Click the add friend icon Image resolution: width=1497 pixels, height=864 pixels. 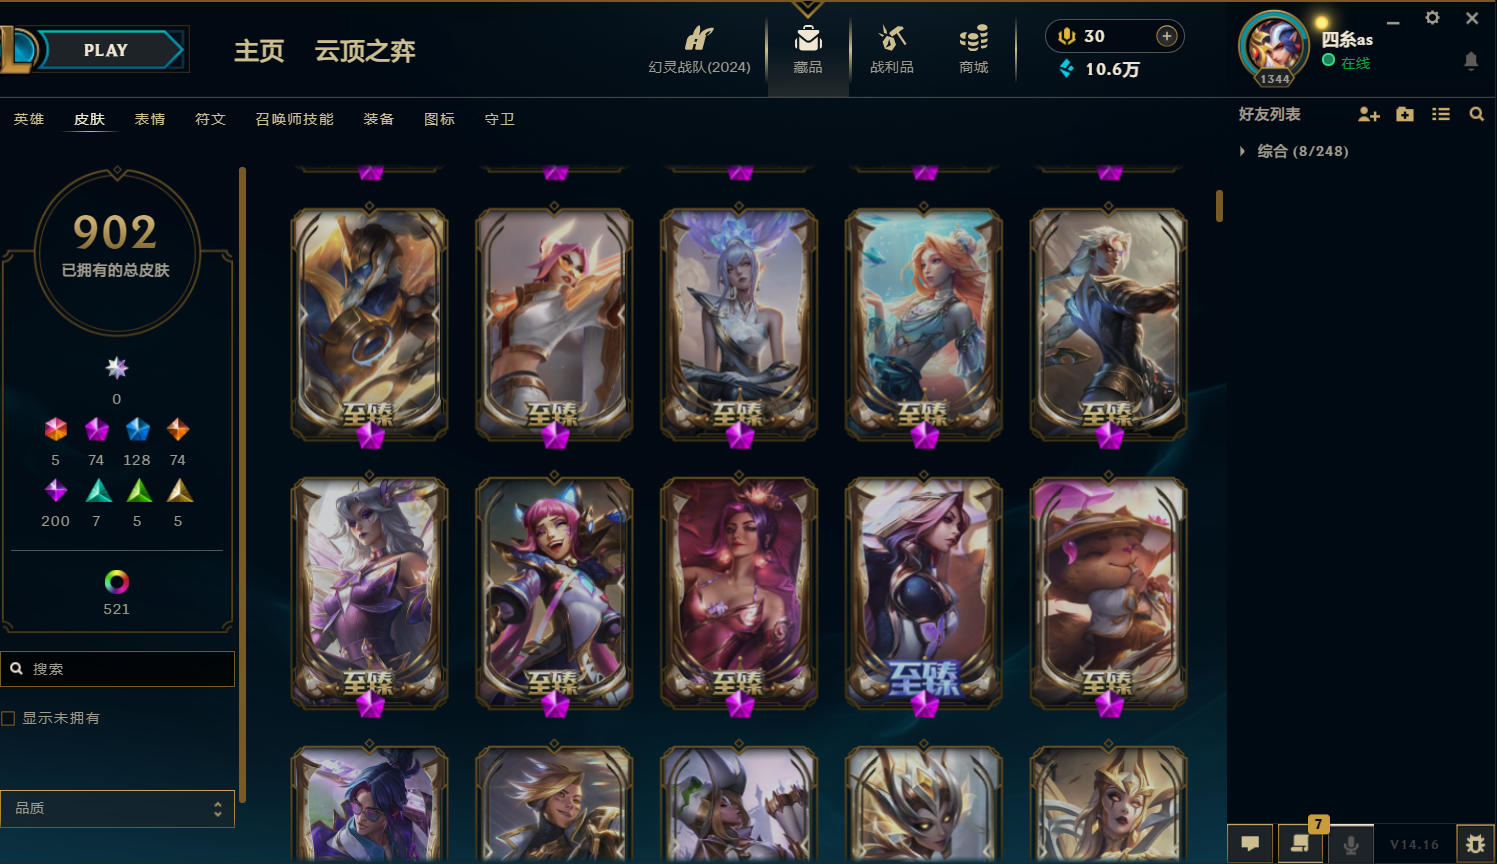click(x=1369, y=115)
